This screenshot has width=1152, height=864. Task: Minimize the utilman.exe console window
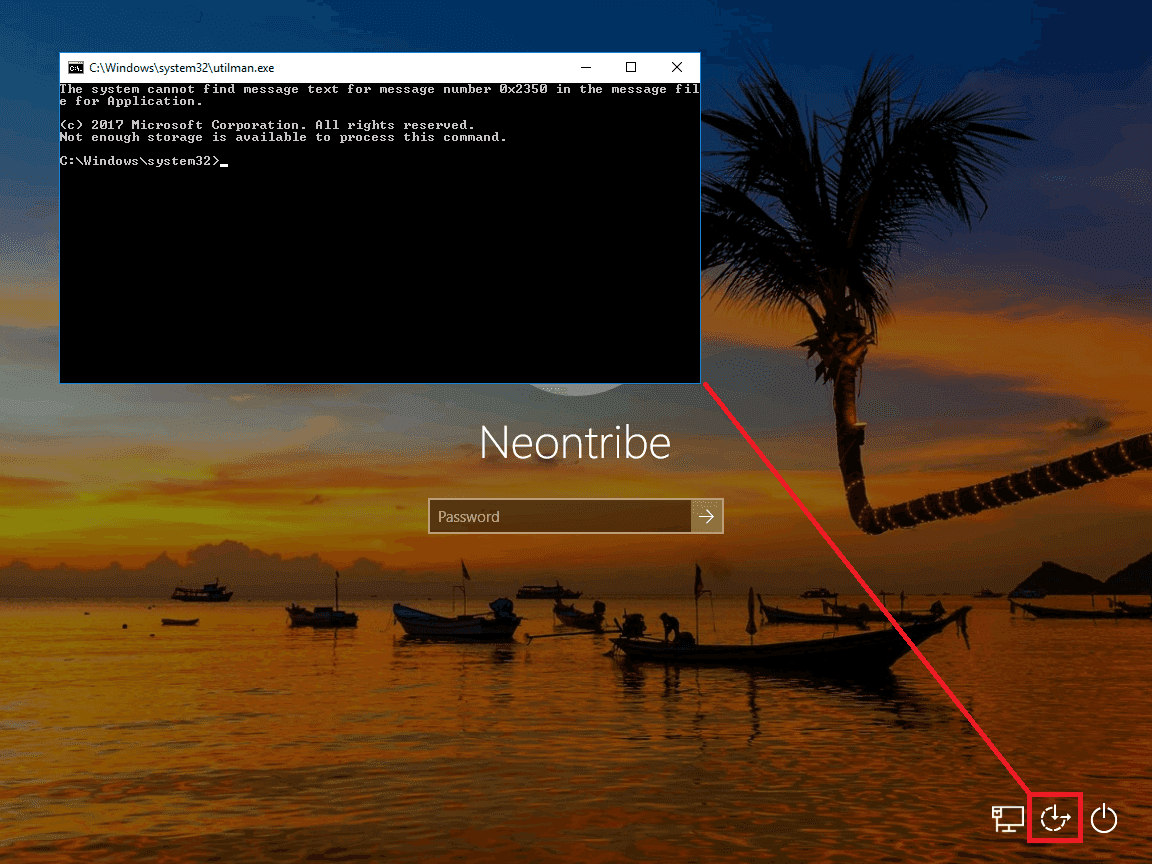click(585, 68)
